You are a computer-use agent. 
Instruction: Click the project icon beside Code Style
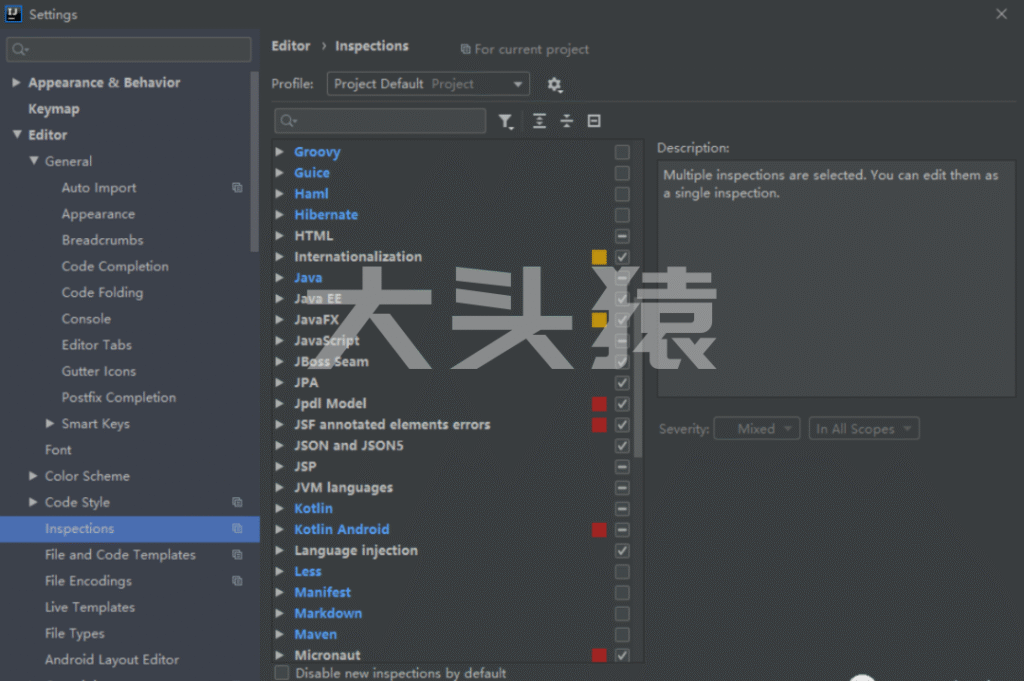[237, 502]
